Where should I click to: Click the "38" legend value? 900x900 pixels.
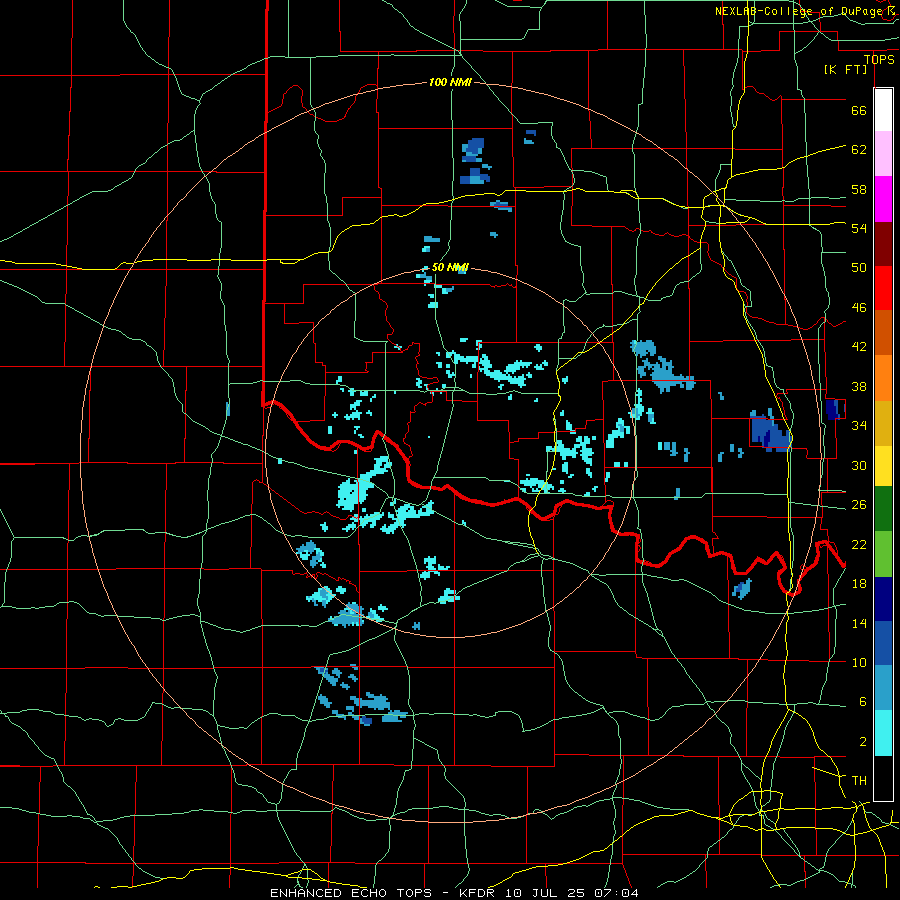(x=859, y=386)
